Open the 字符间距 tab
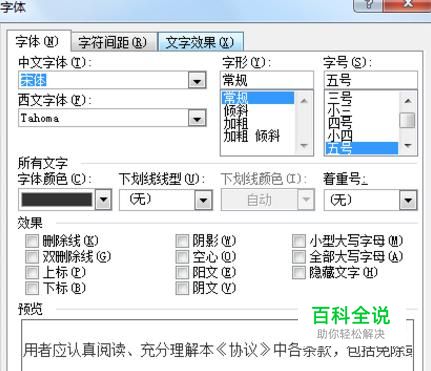The image size is (431, 371). point(114,42)
